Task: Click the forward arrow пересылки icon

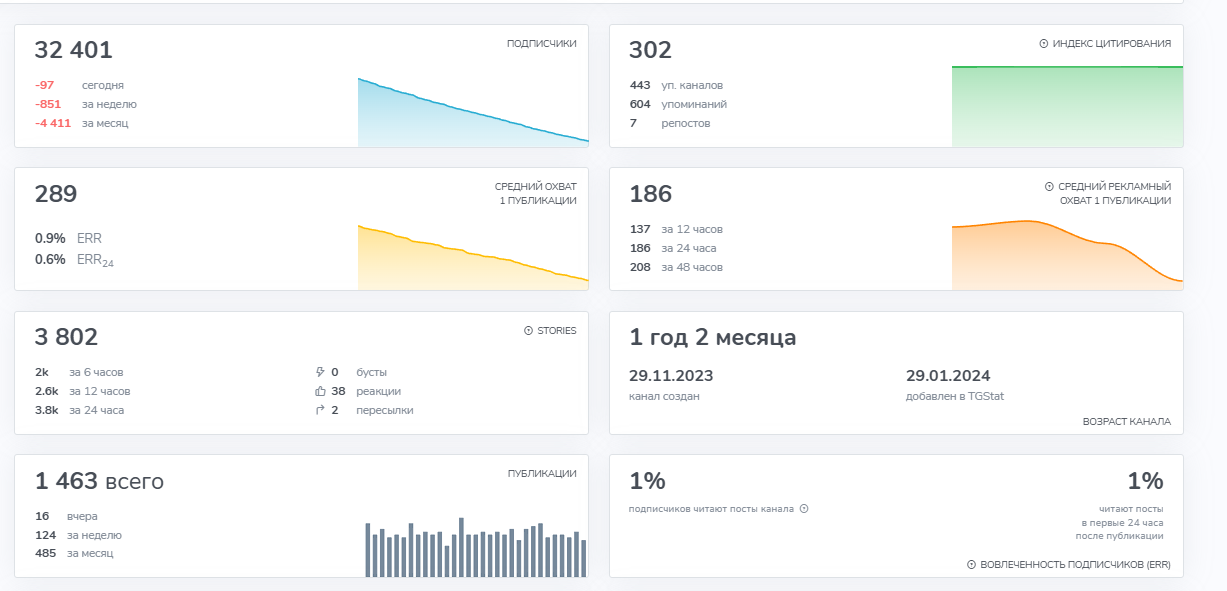Action: [320, 410]
